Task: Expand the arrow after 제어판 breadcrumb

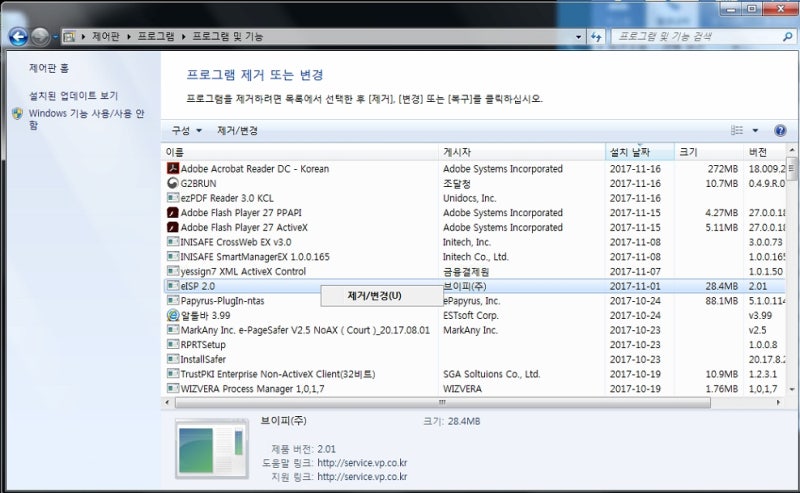Action: click(x=129, y=37)
